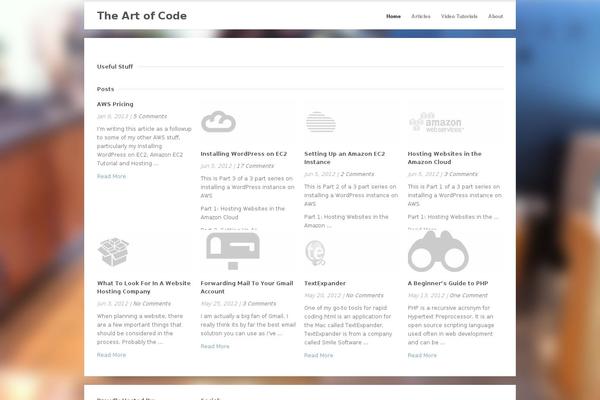Click the Amazon Web Services logo thumbnail
The height and width of the screenshot is (400, 600).
pos(436,122)
